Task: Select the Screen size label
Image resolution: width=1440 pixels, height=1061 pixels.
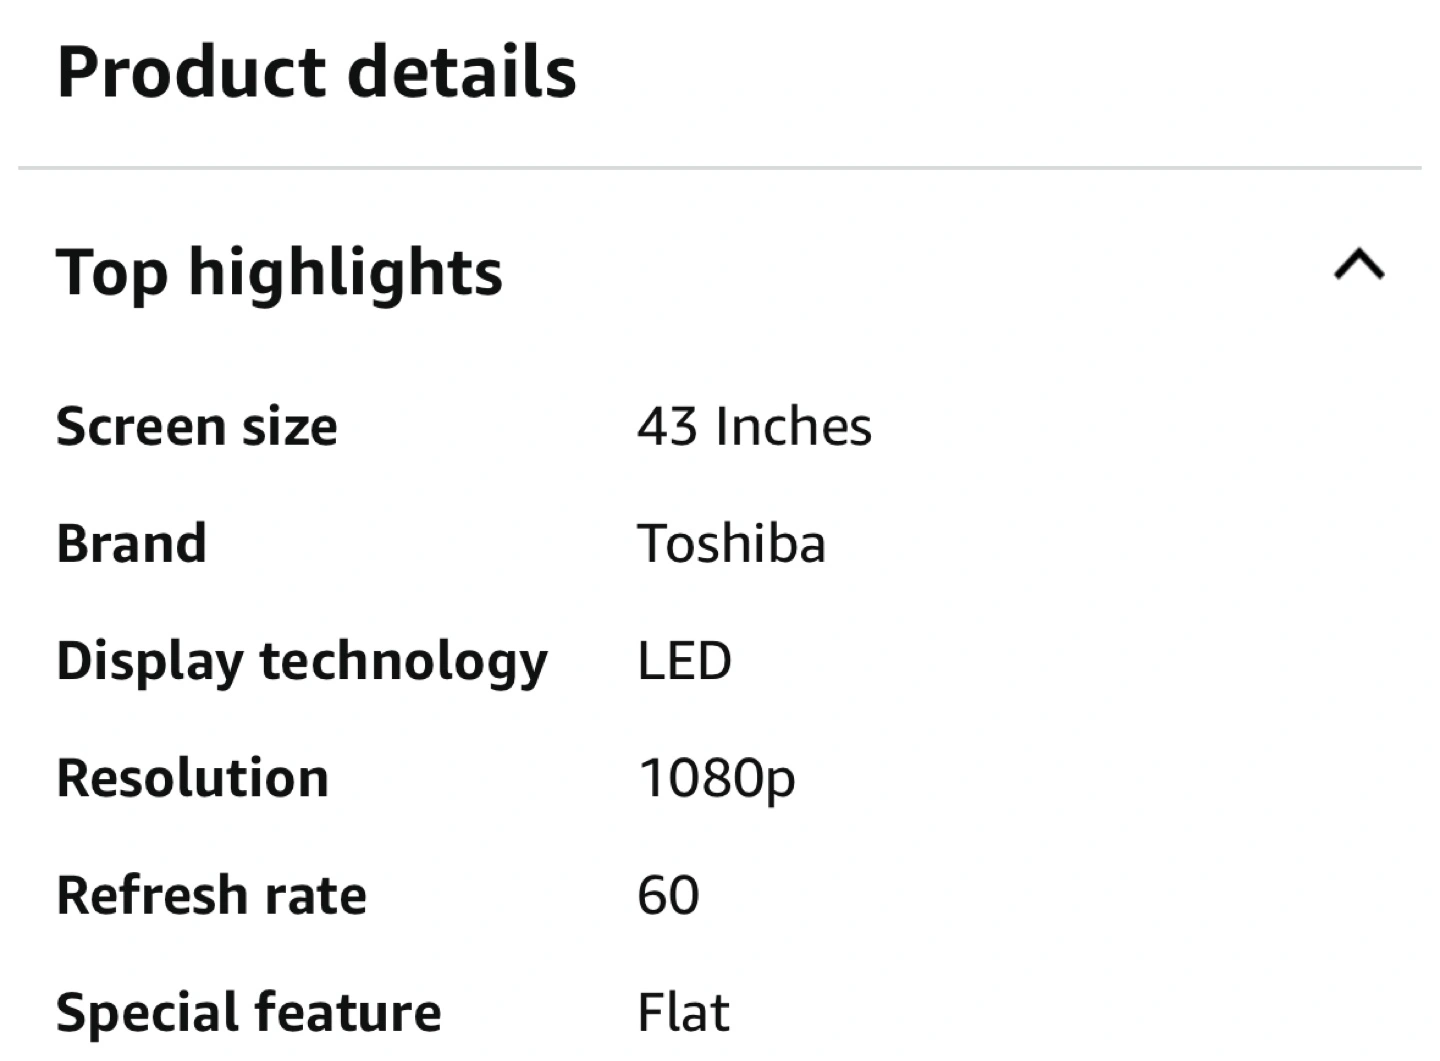Action: coord(197,427)
